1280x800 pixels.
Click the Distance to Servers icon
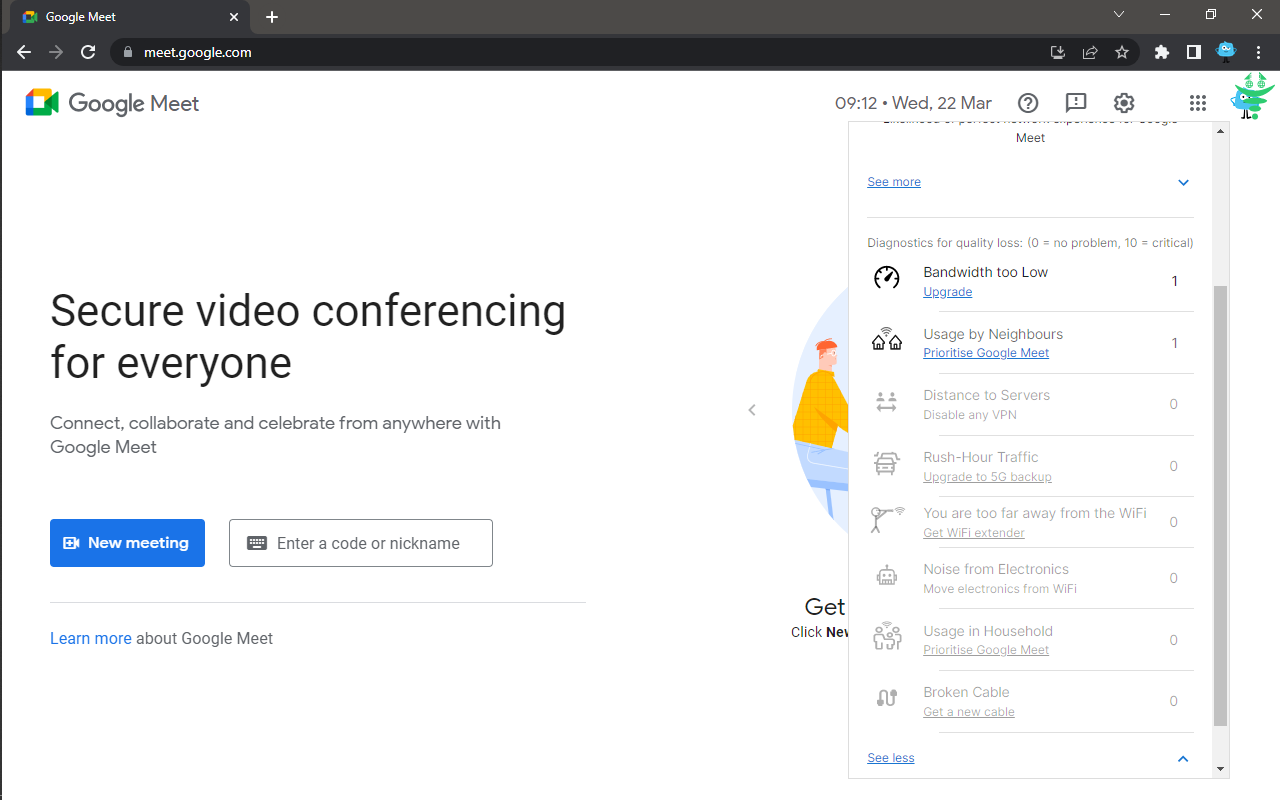(x=887, y=402)
